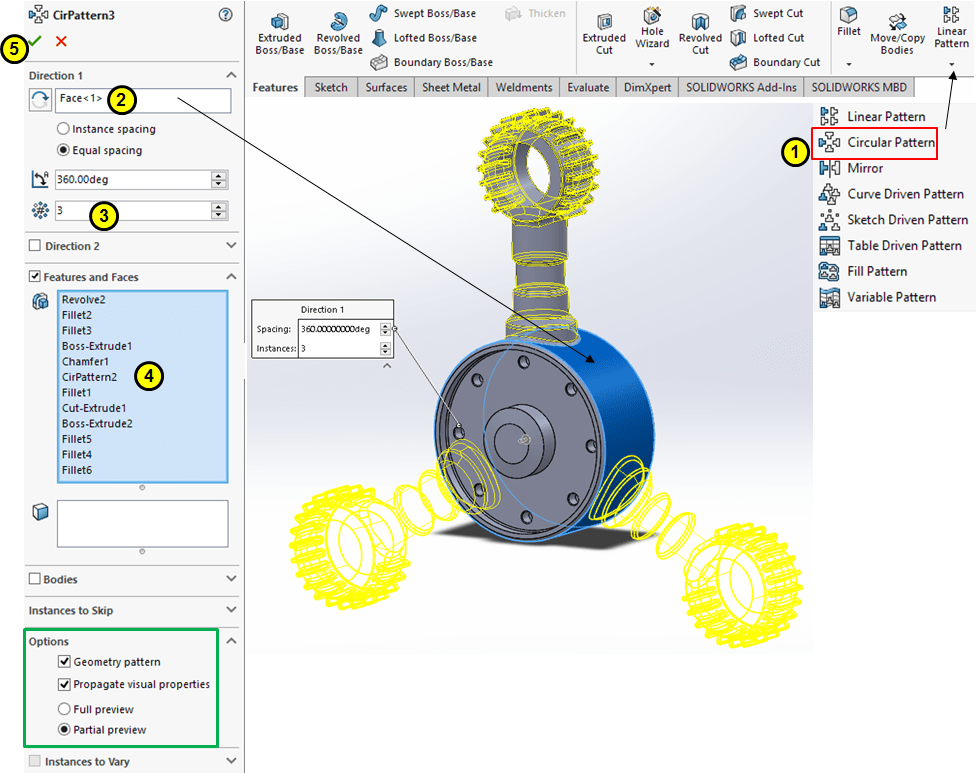Select Fillet1 in the features list
This screenshot has height=773, width=976.
click(x=77, y=393)
